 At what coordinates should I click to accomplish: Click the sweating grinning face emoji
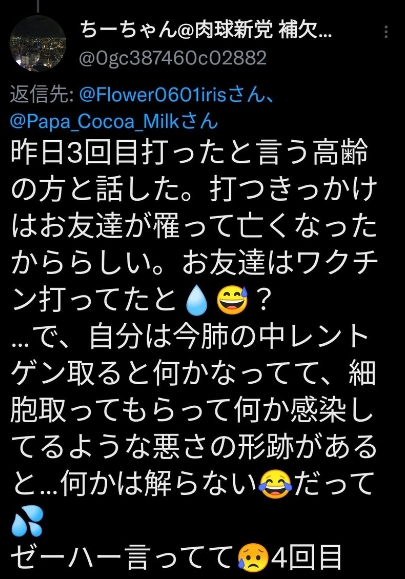pos(231,299)
